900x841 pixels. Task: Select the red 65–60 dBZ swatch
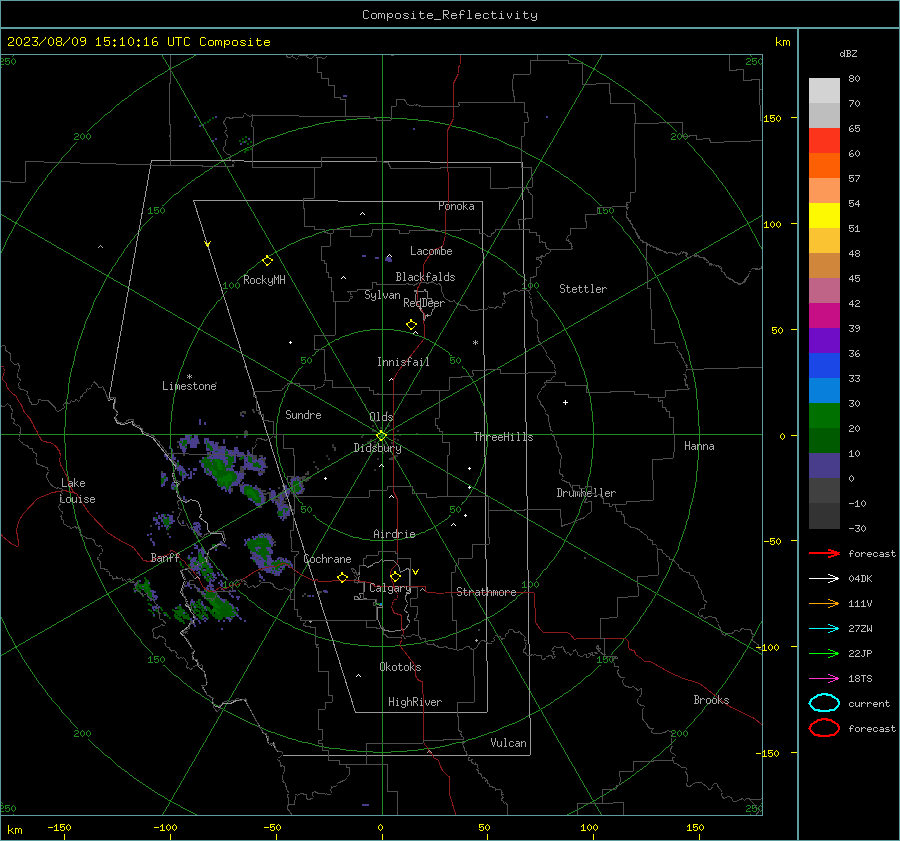(x=824, y=140)
